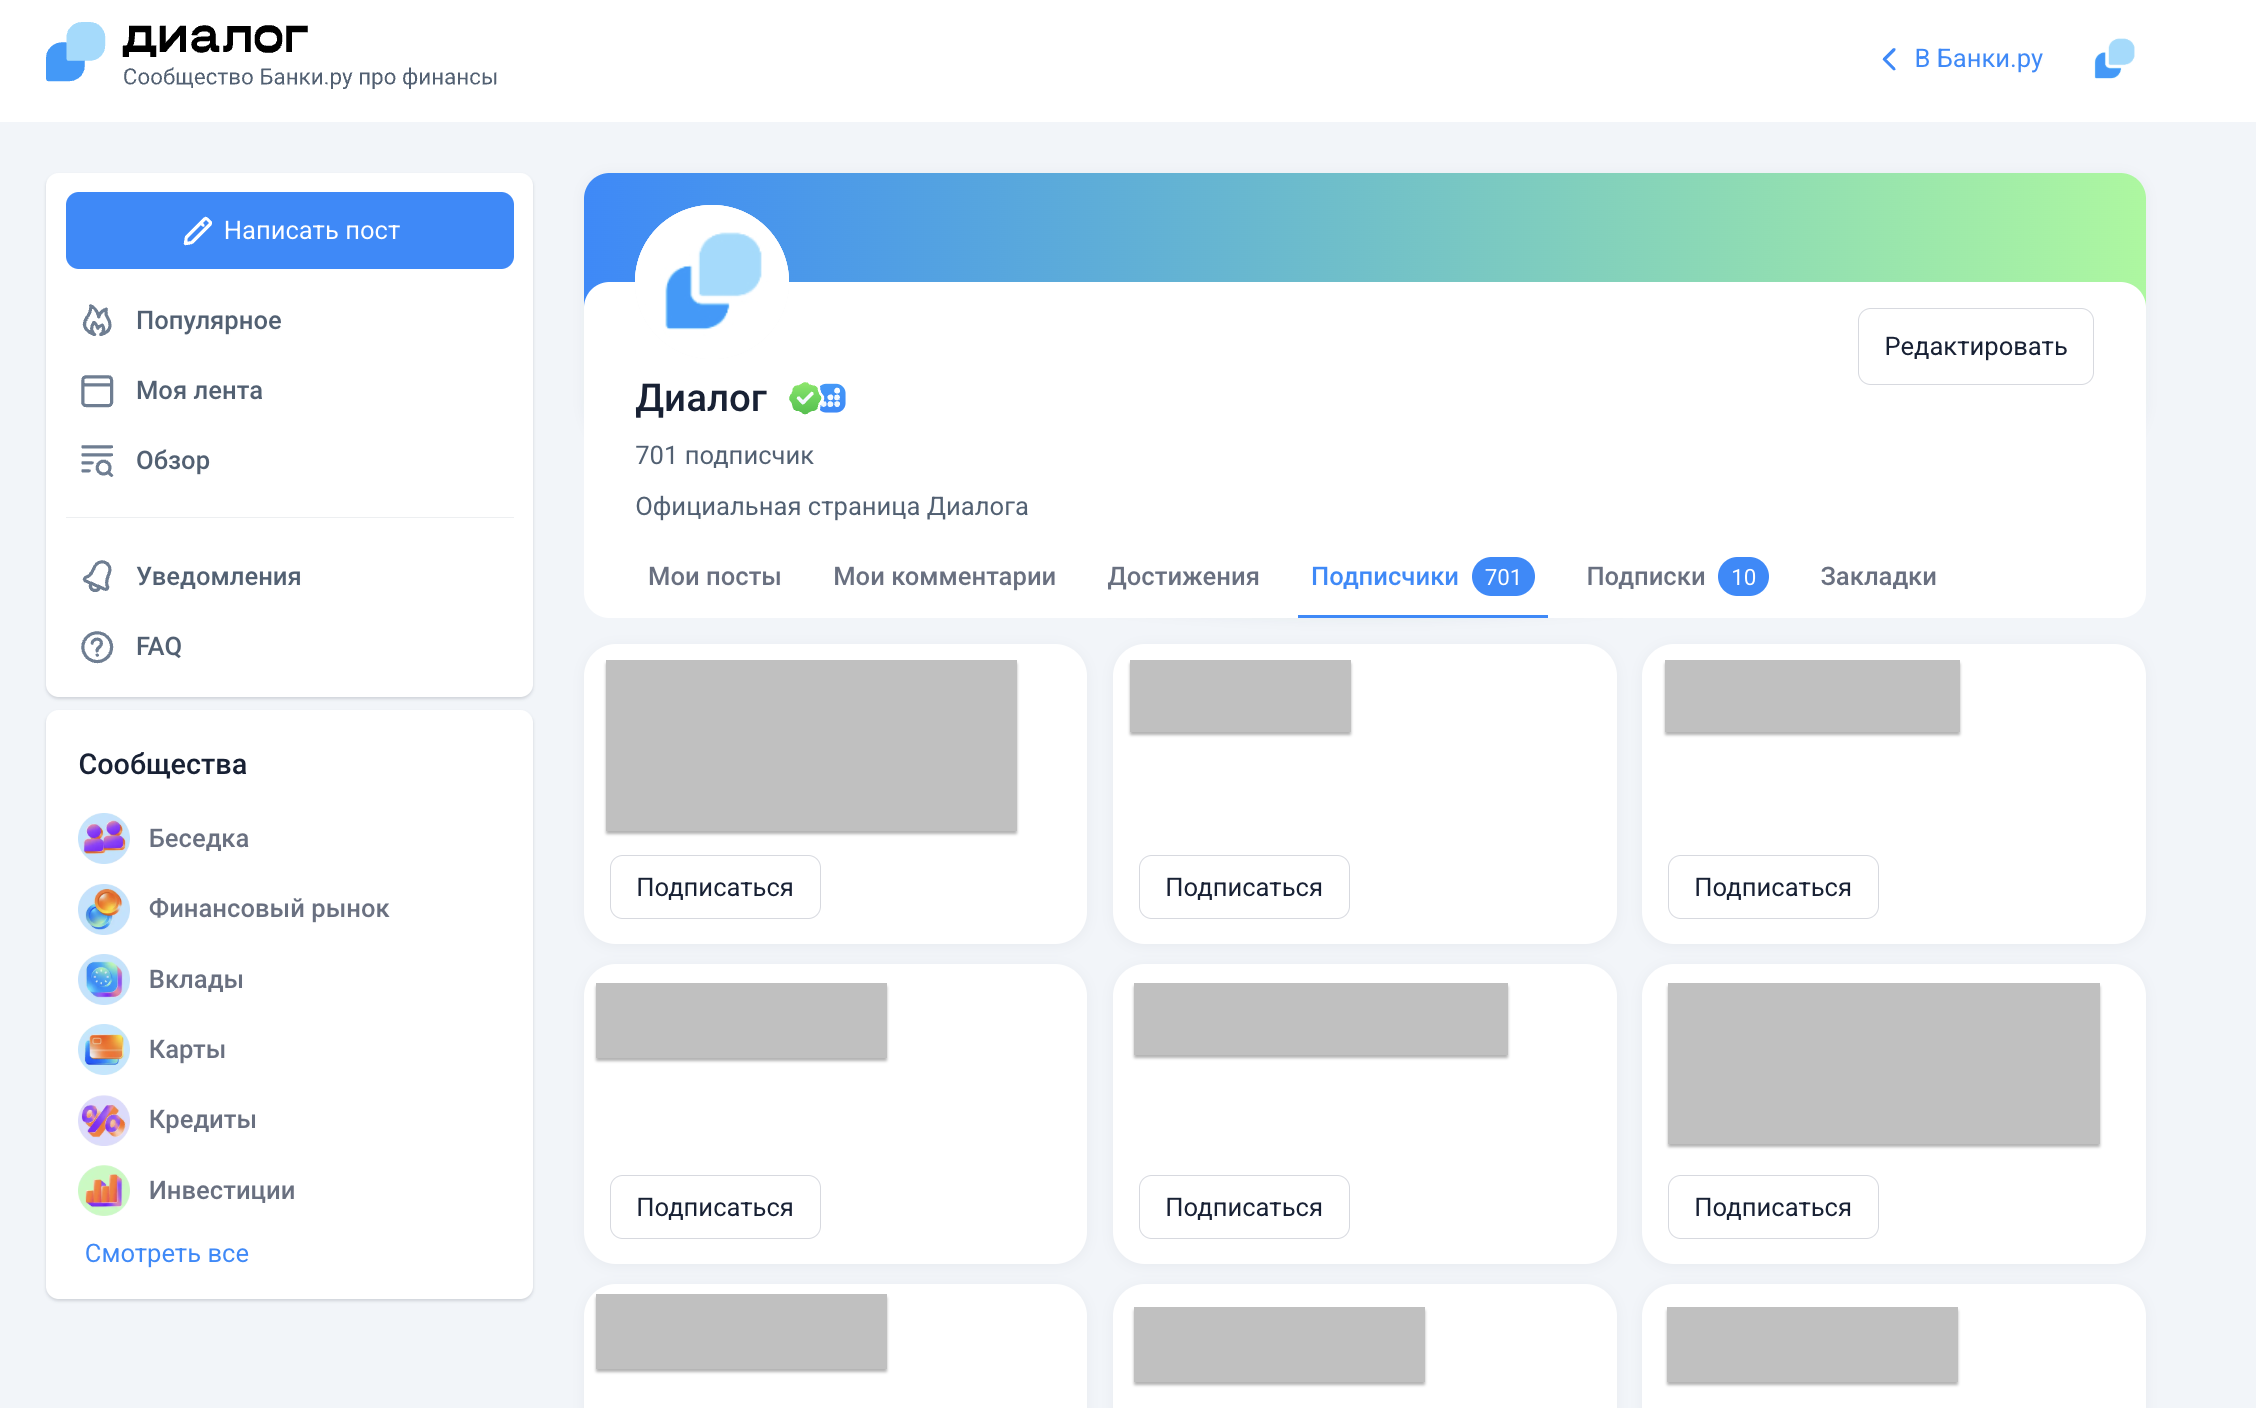
Task: Click the search-list icon beside Обзор
Action: 97,460
